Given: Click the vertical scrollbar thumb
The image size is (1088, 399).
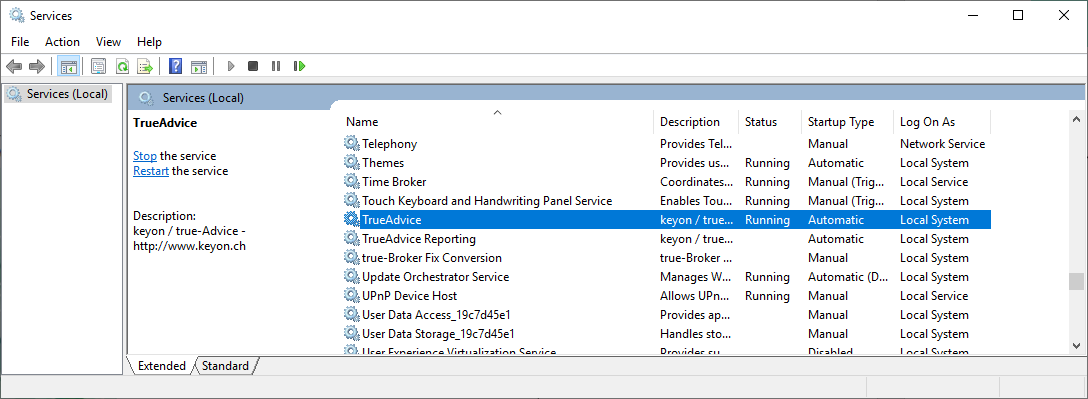Looking at the screenshot, I should (1076, 281).
